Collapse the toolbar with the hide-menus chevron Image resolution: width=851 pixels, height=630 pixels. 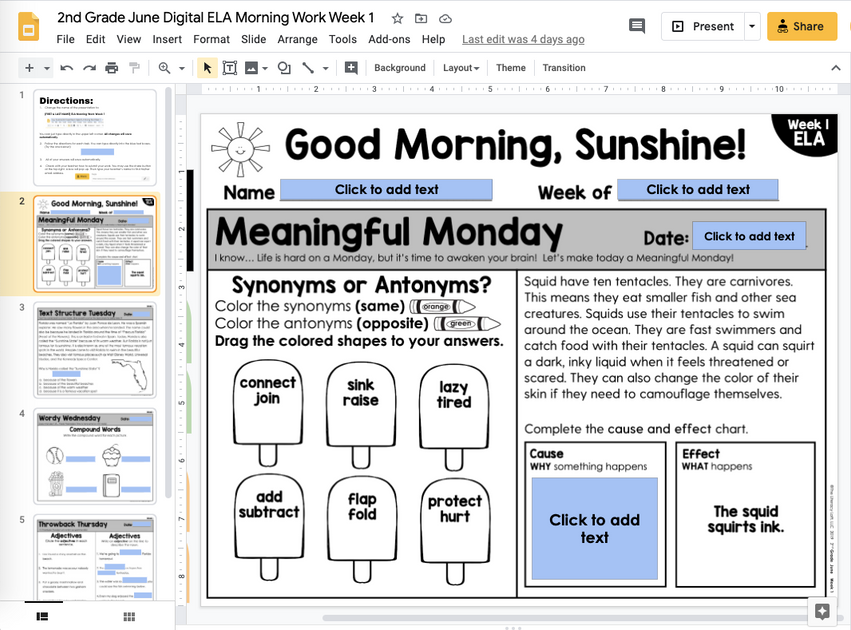[836, 68]
